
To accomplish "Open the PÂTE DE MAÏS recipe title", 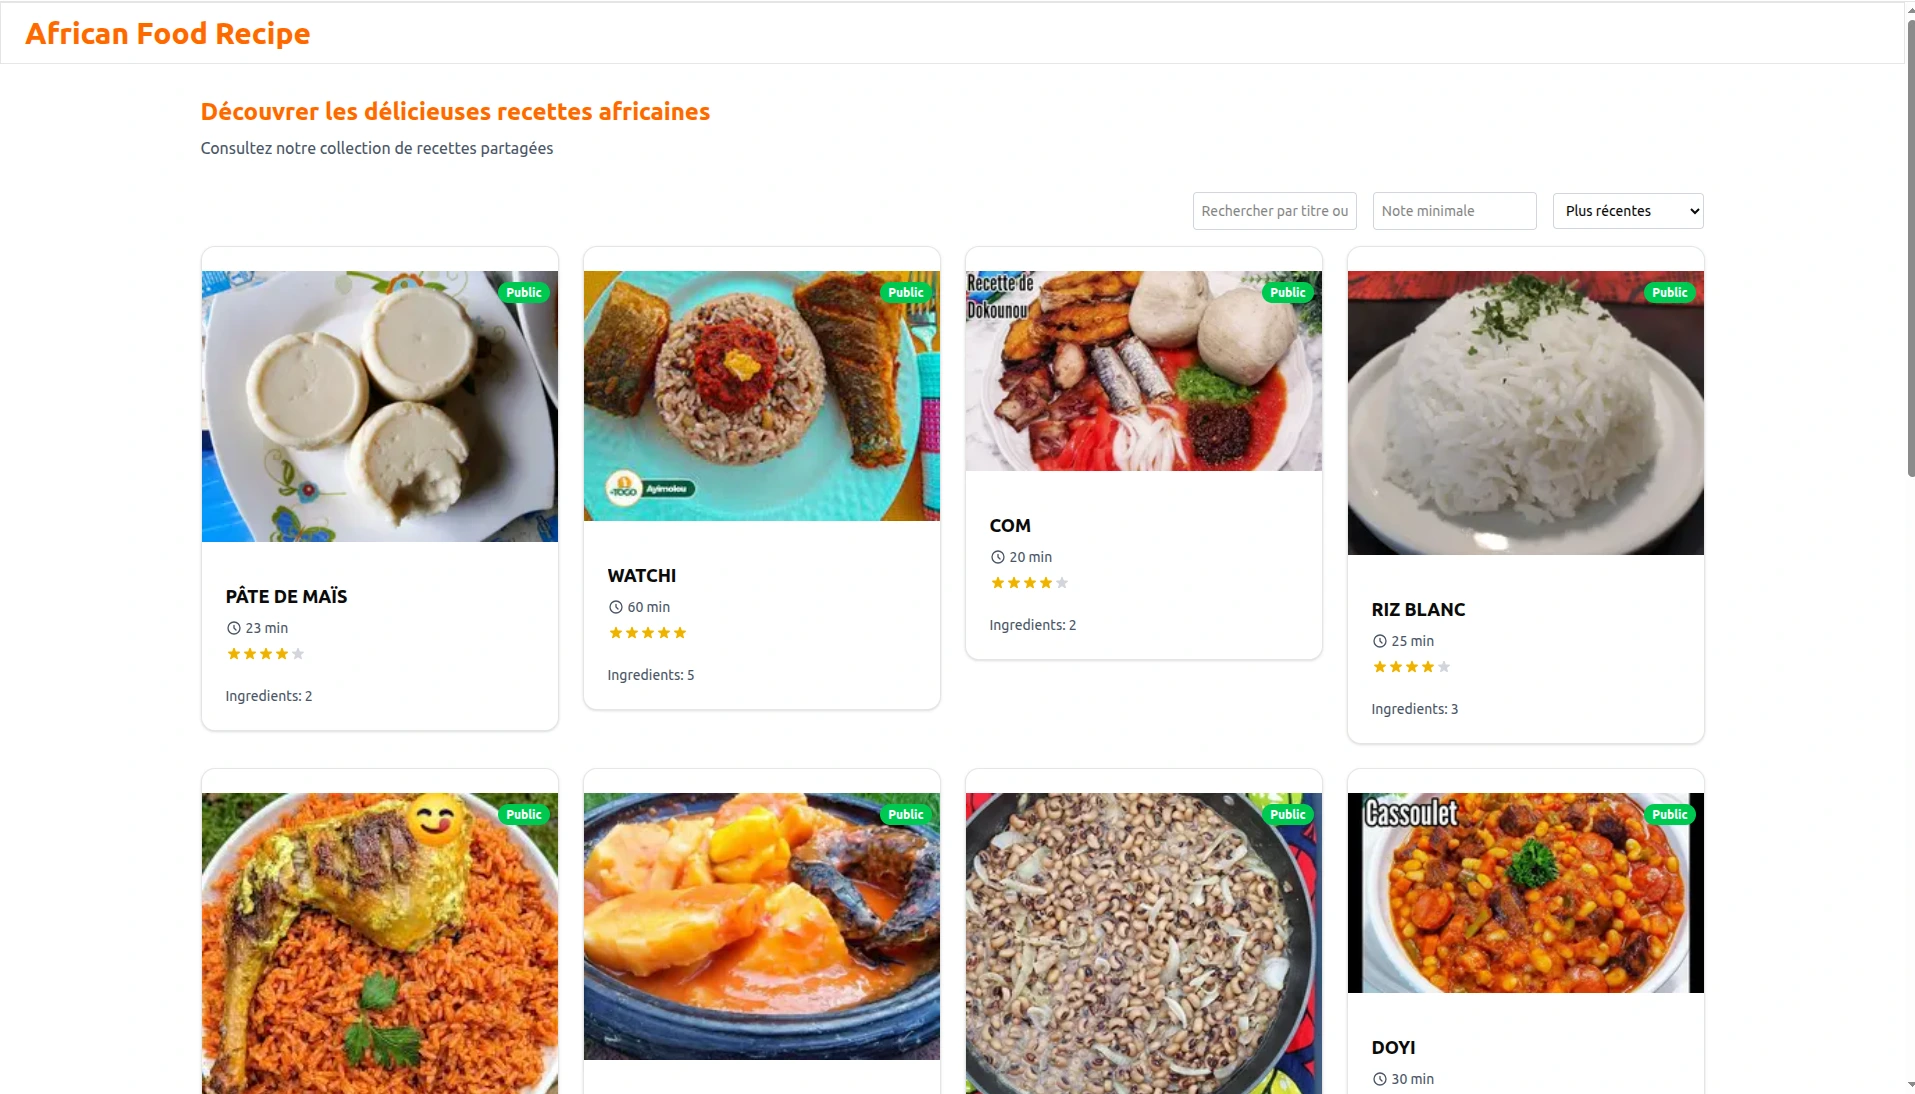I will (x=286, y=597).
